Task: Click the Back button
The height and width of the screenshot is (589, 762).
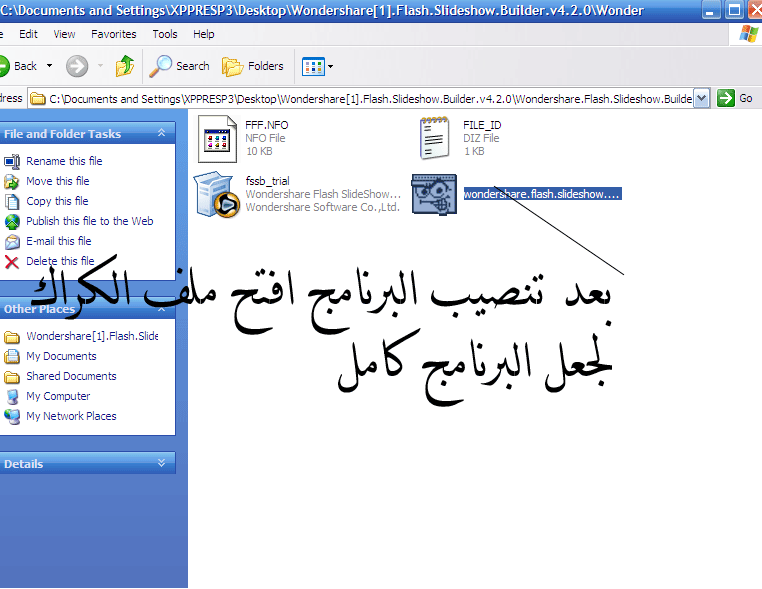Action: 18,66
